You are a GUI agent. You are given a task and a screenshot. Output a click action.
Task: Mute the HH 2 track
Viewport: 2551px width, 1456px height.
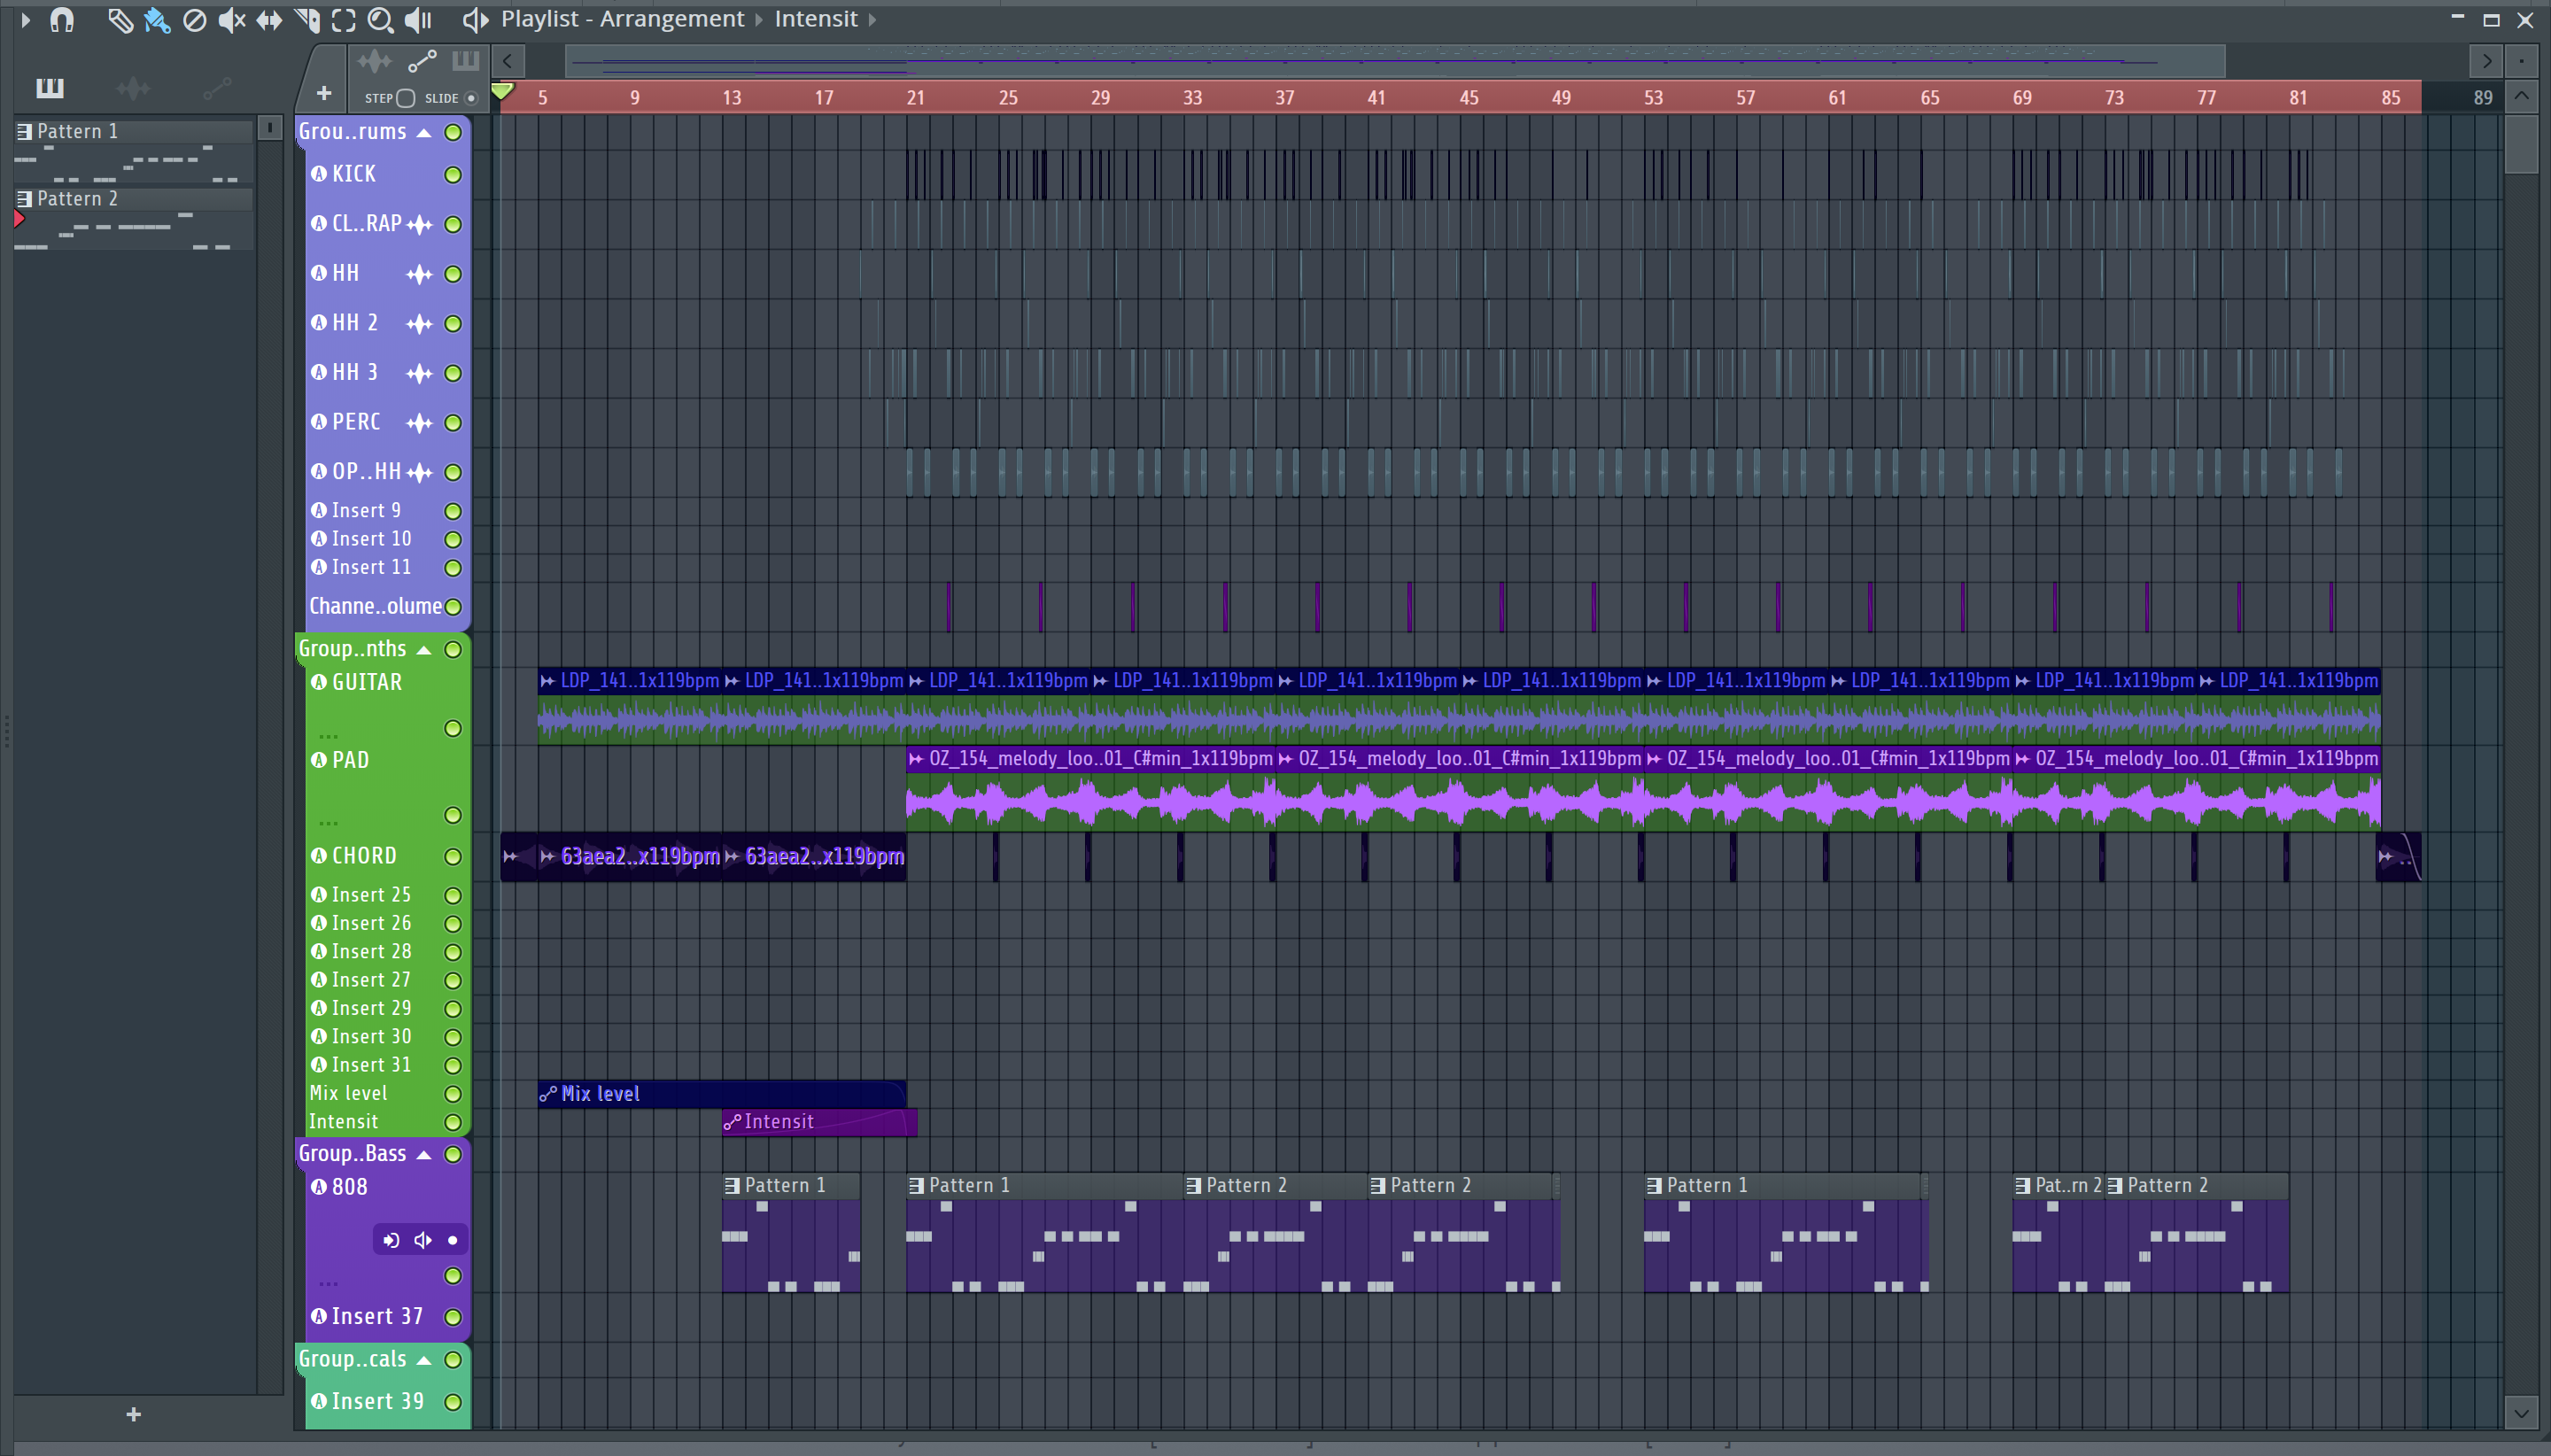(x=453, y=324)
